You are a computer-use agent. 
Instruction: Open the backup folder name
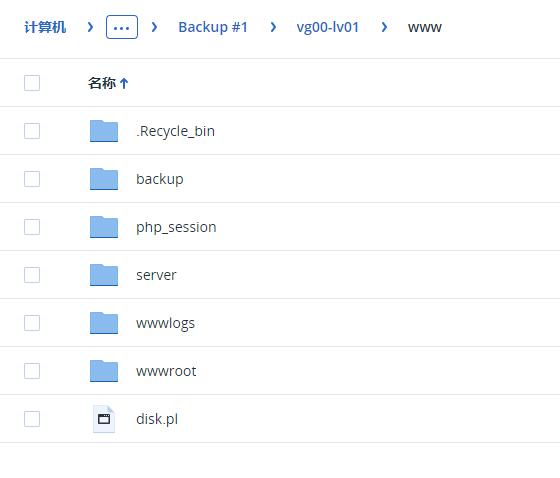[160, 179]
